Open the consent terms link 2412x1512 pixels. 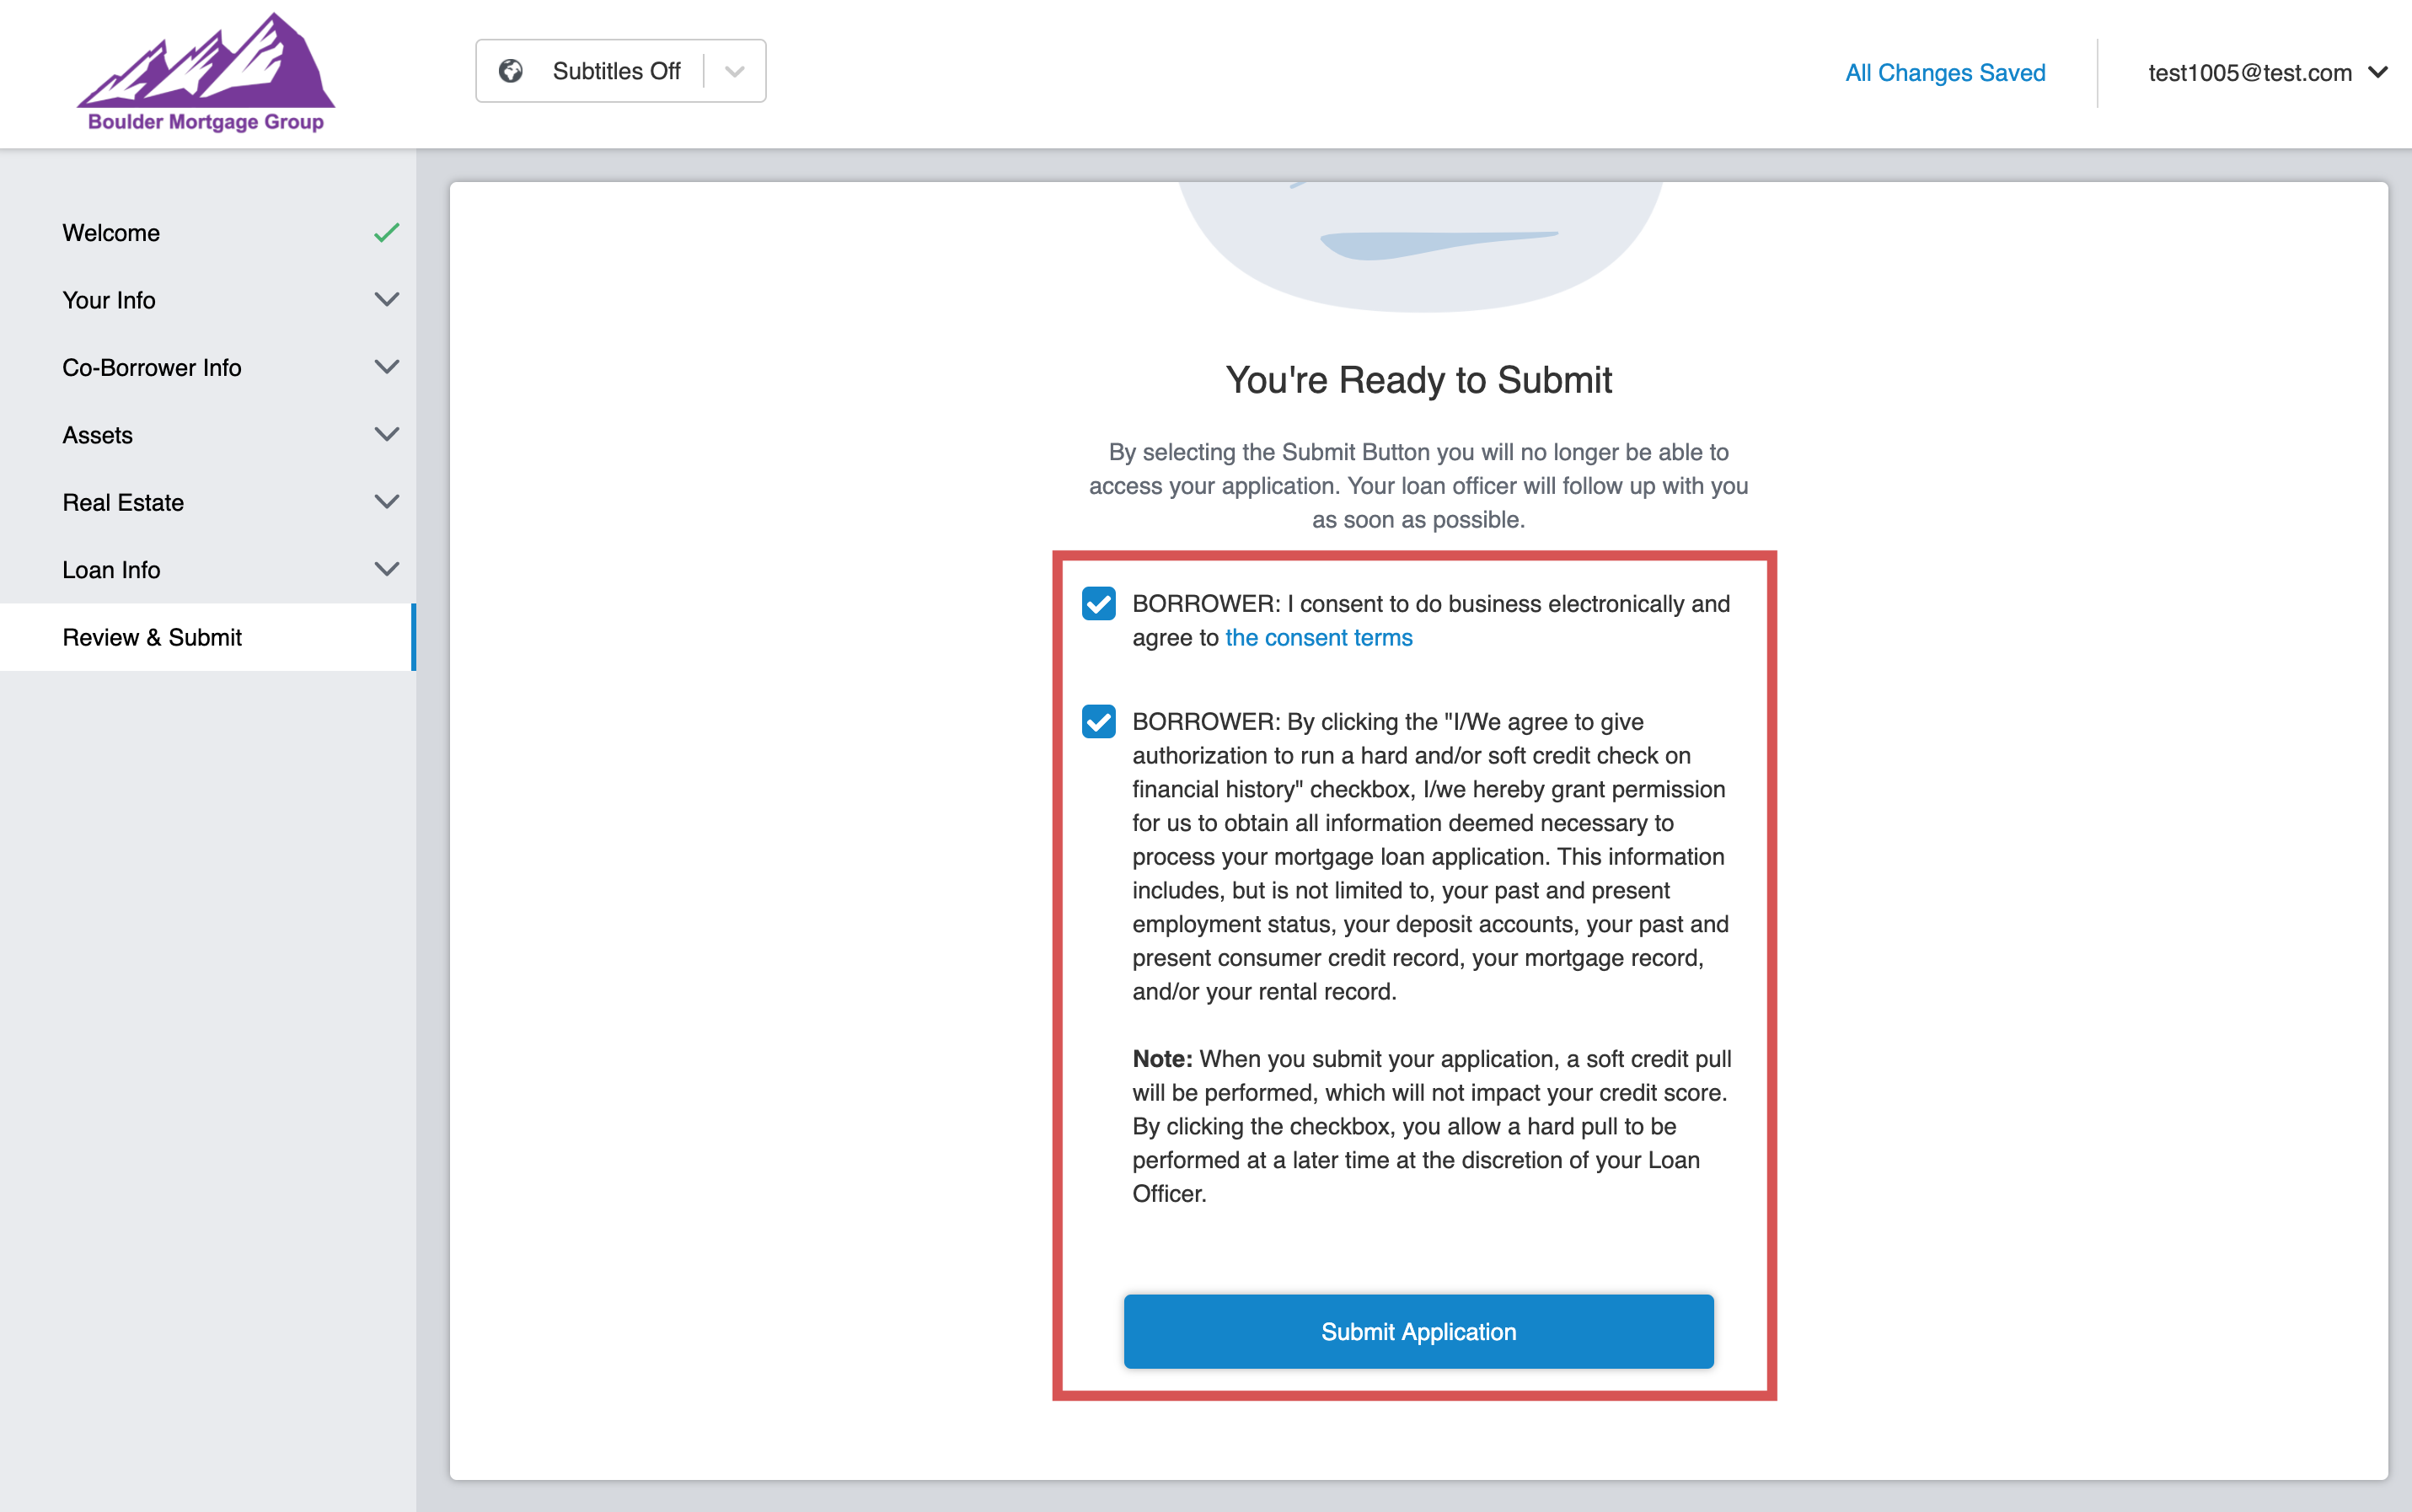point(1318,638)
